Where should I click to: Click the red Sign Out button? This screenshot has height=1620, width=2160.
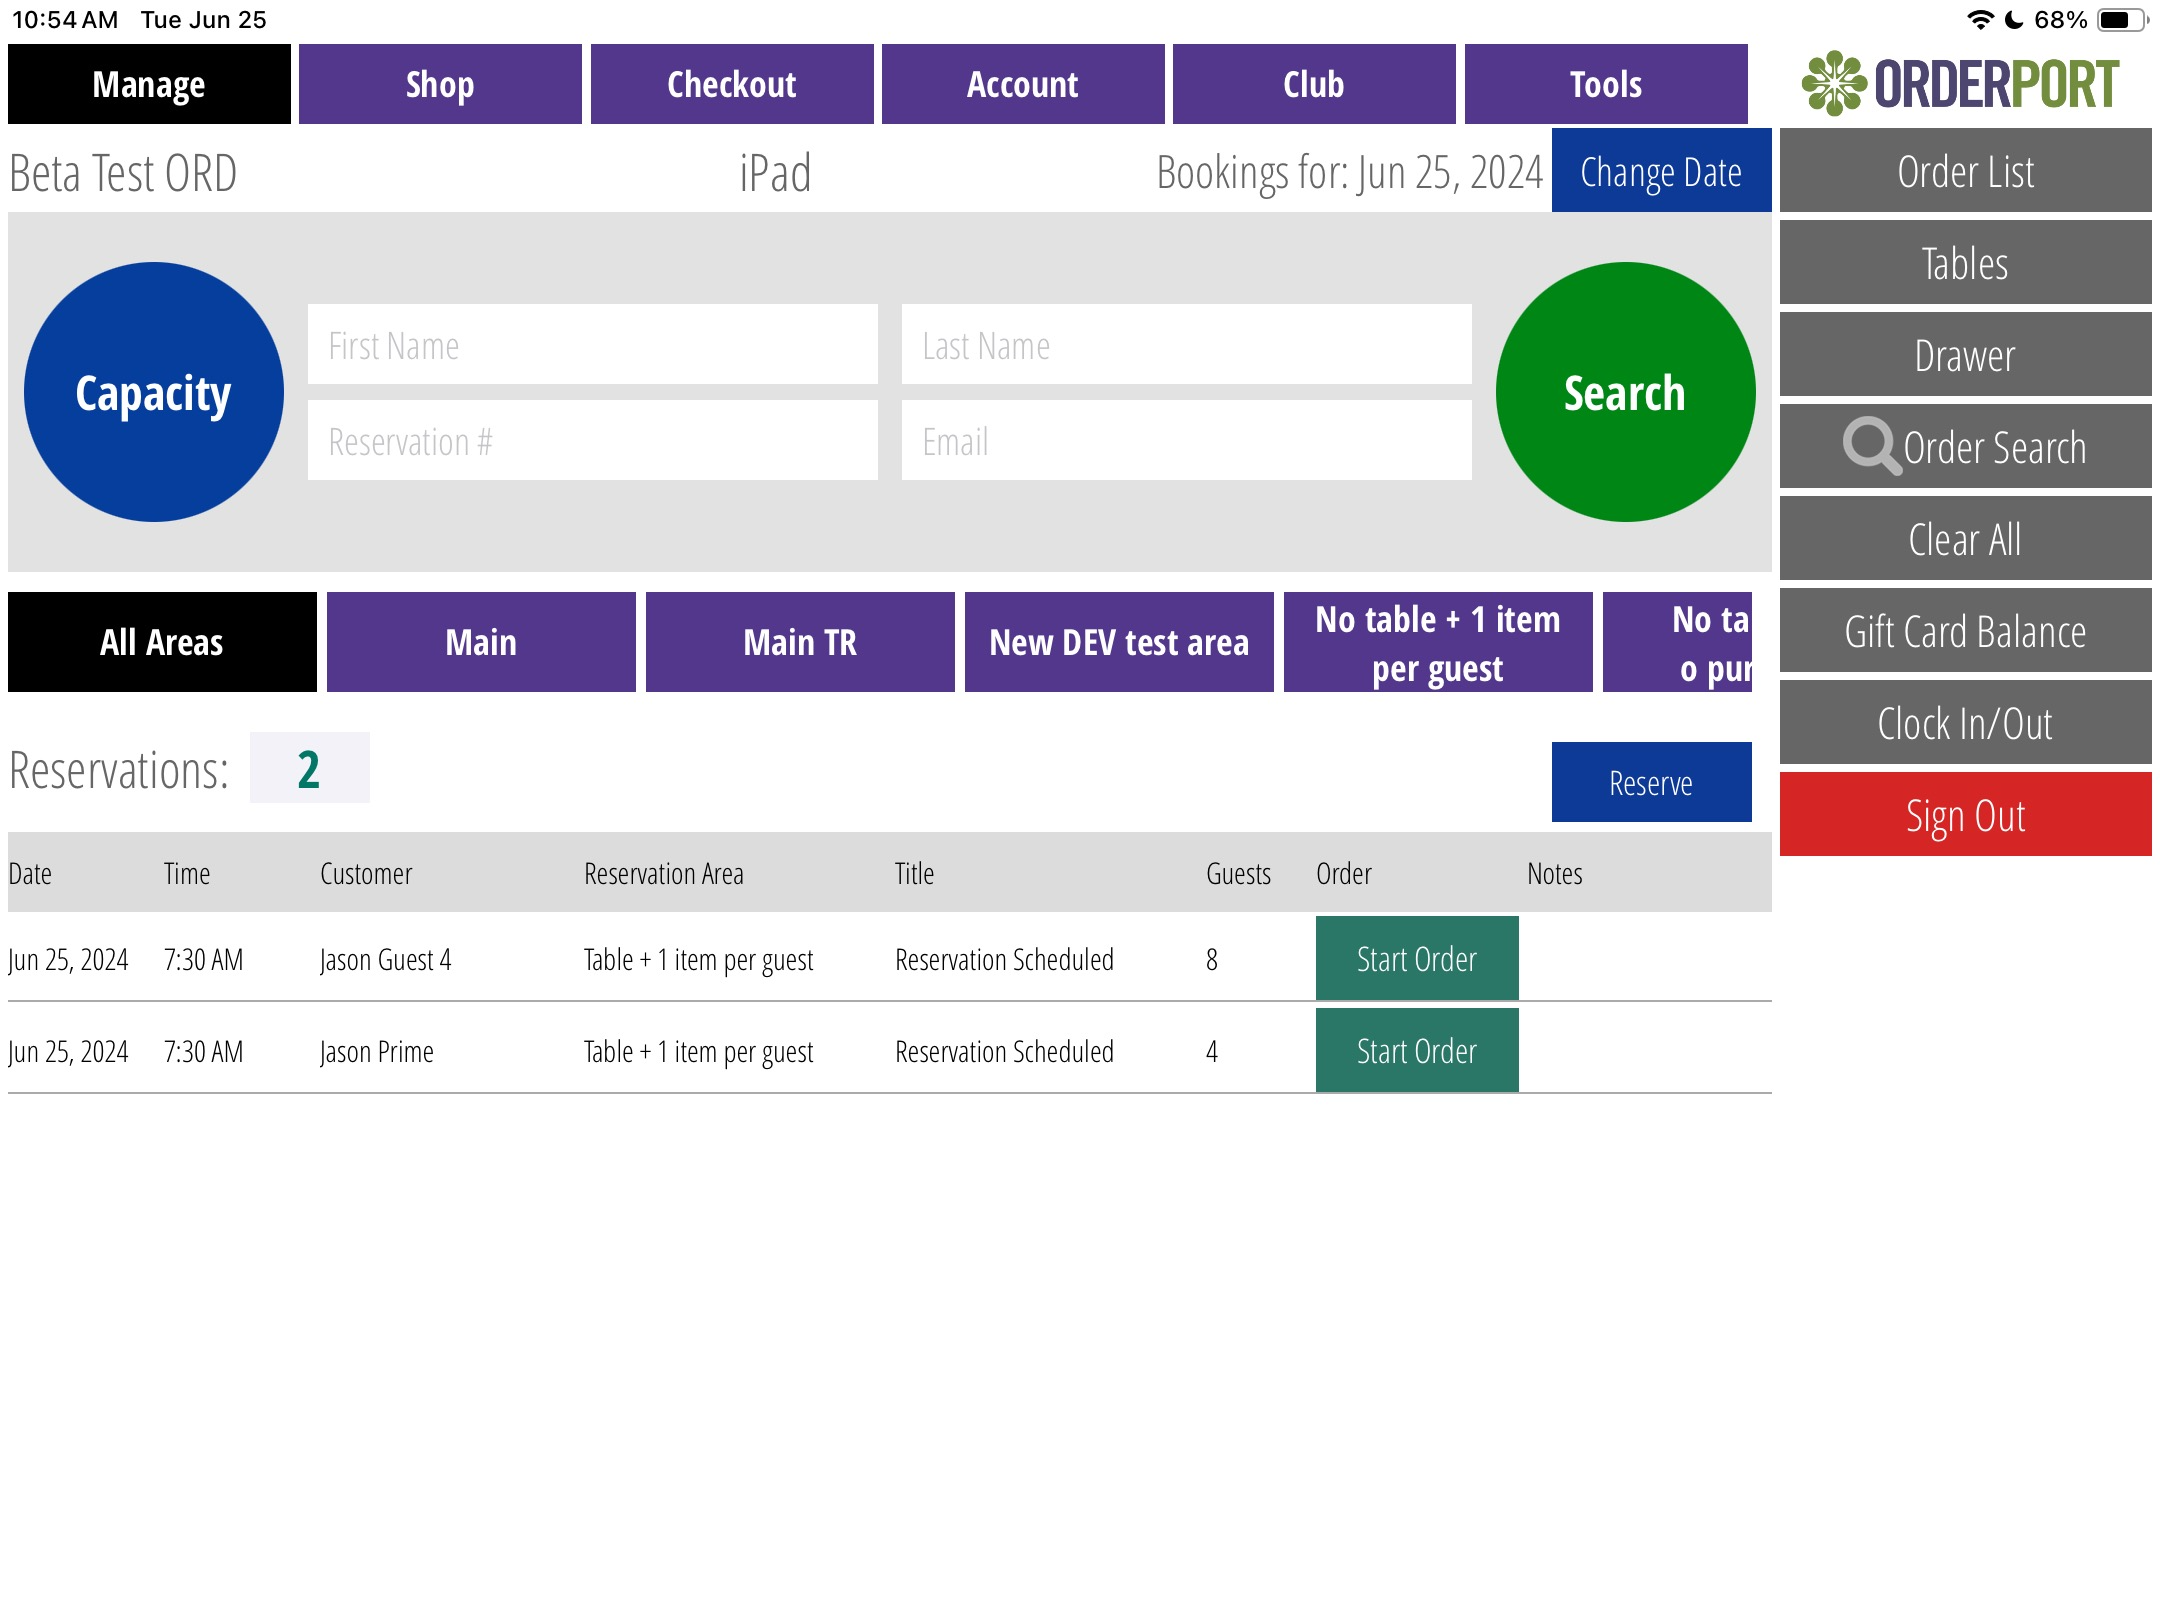click(x=1964, y=815)
